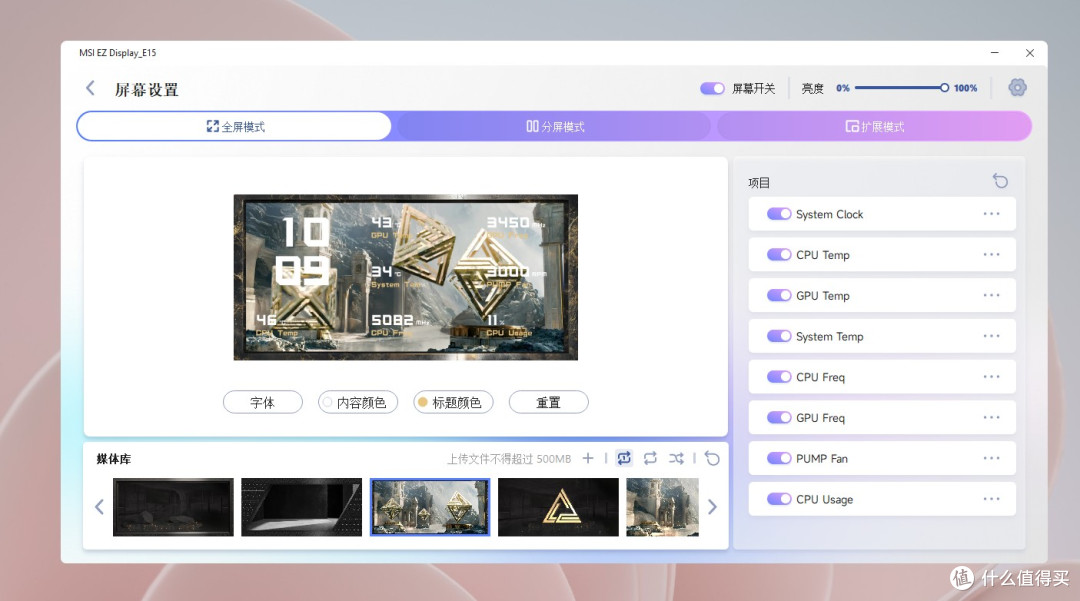The width and height of the screenshot is (1080, 601).
Task: Reset items with the 项目 refresh icon
Action: (1000, 181)
